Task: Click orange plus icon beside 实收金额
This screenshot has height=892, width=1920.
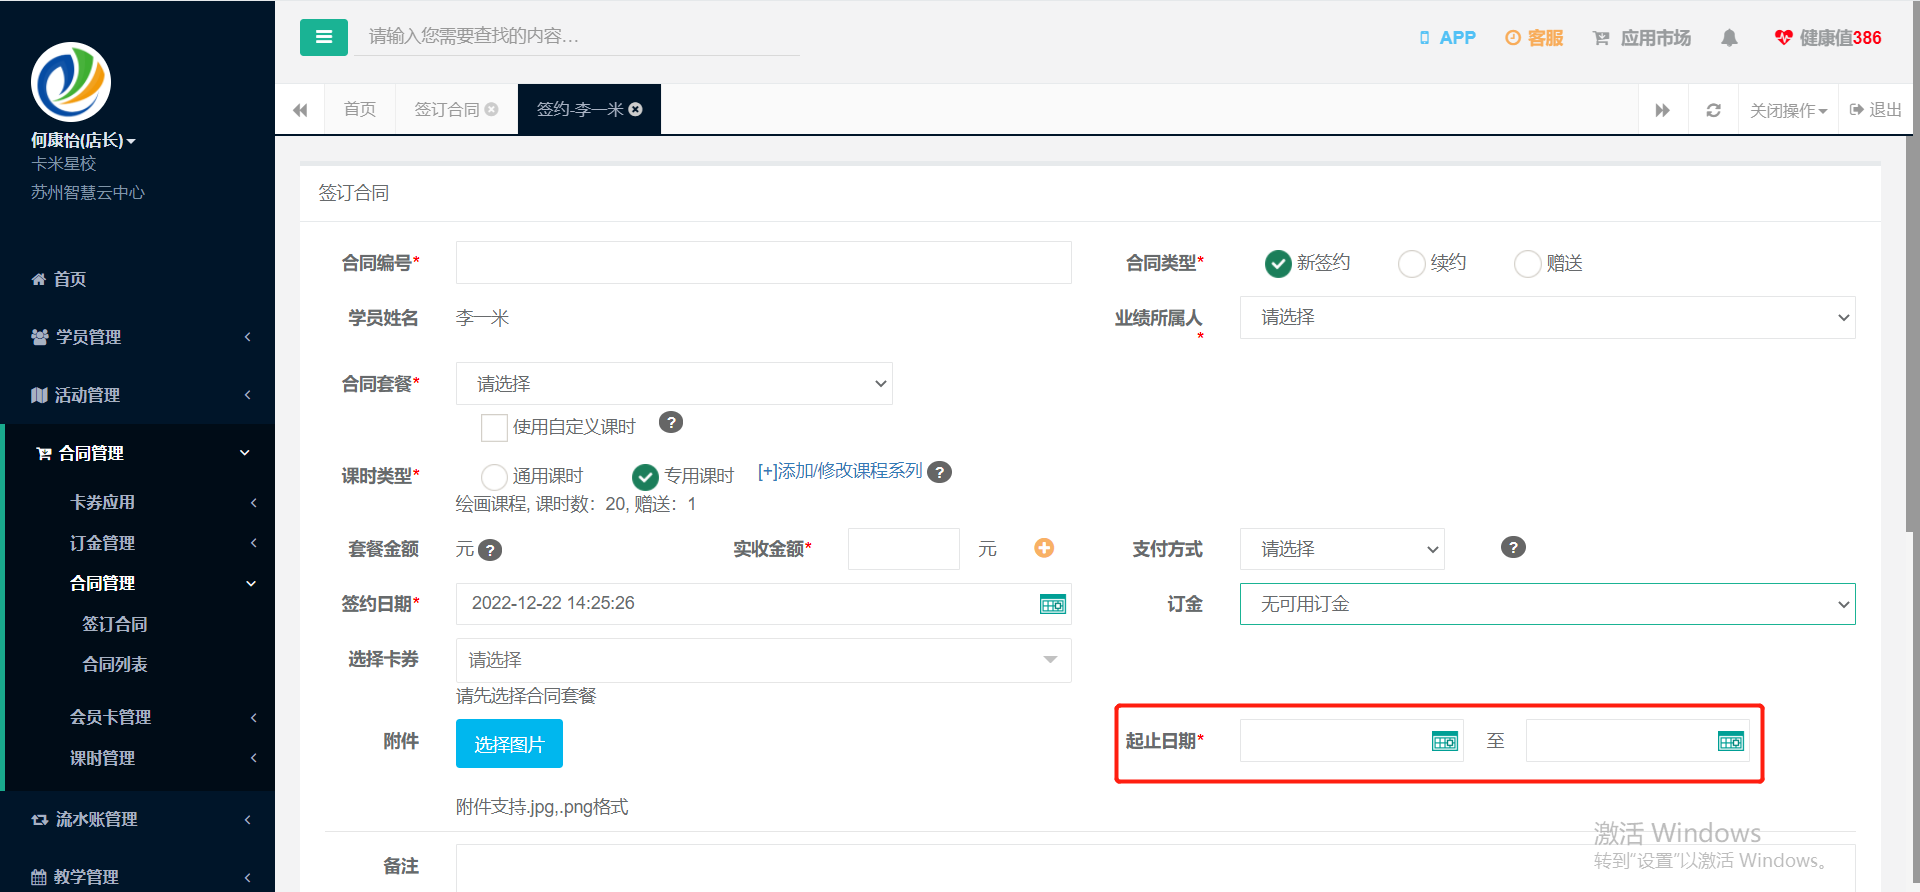Action: (1044, 547)
